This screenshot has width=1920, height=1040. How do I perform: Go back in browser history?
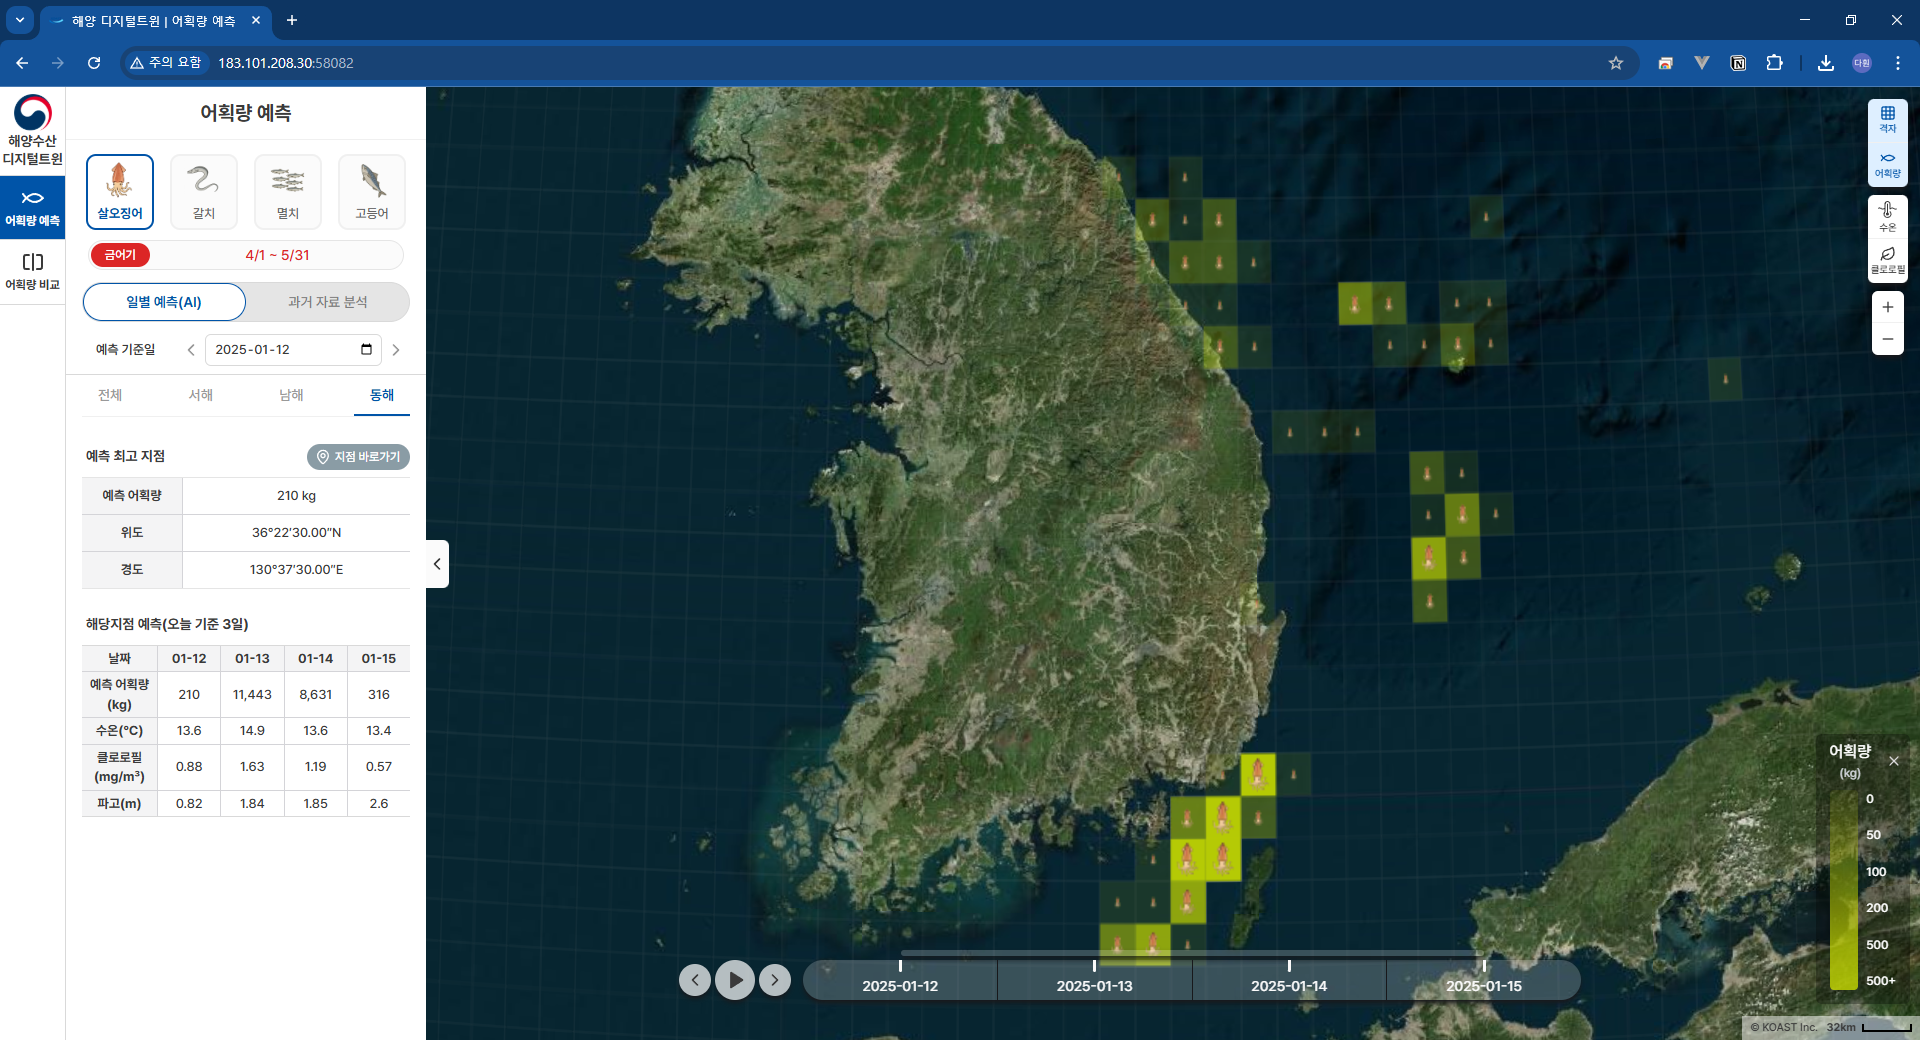coord(22,63)
